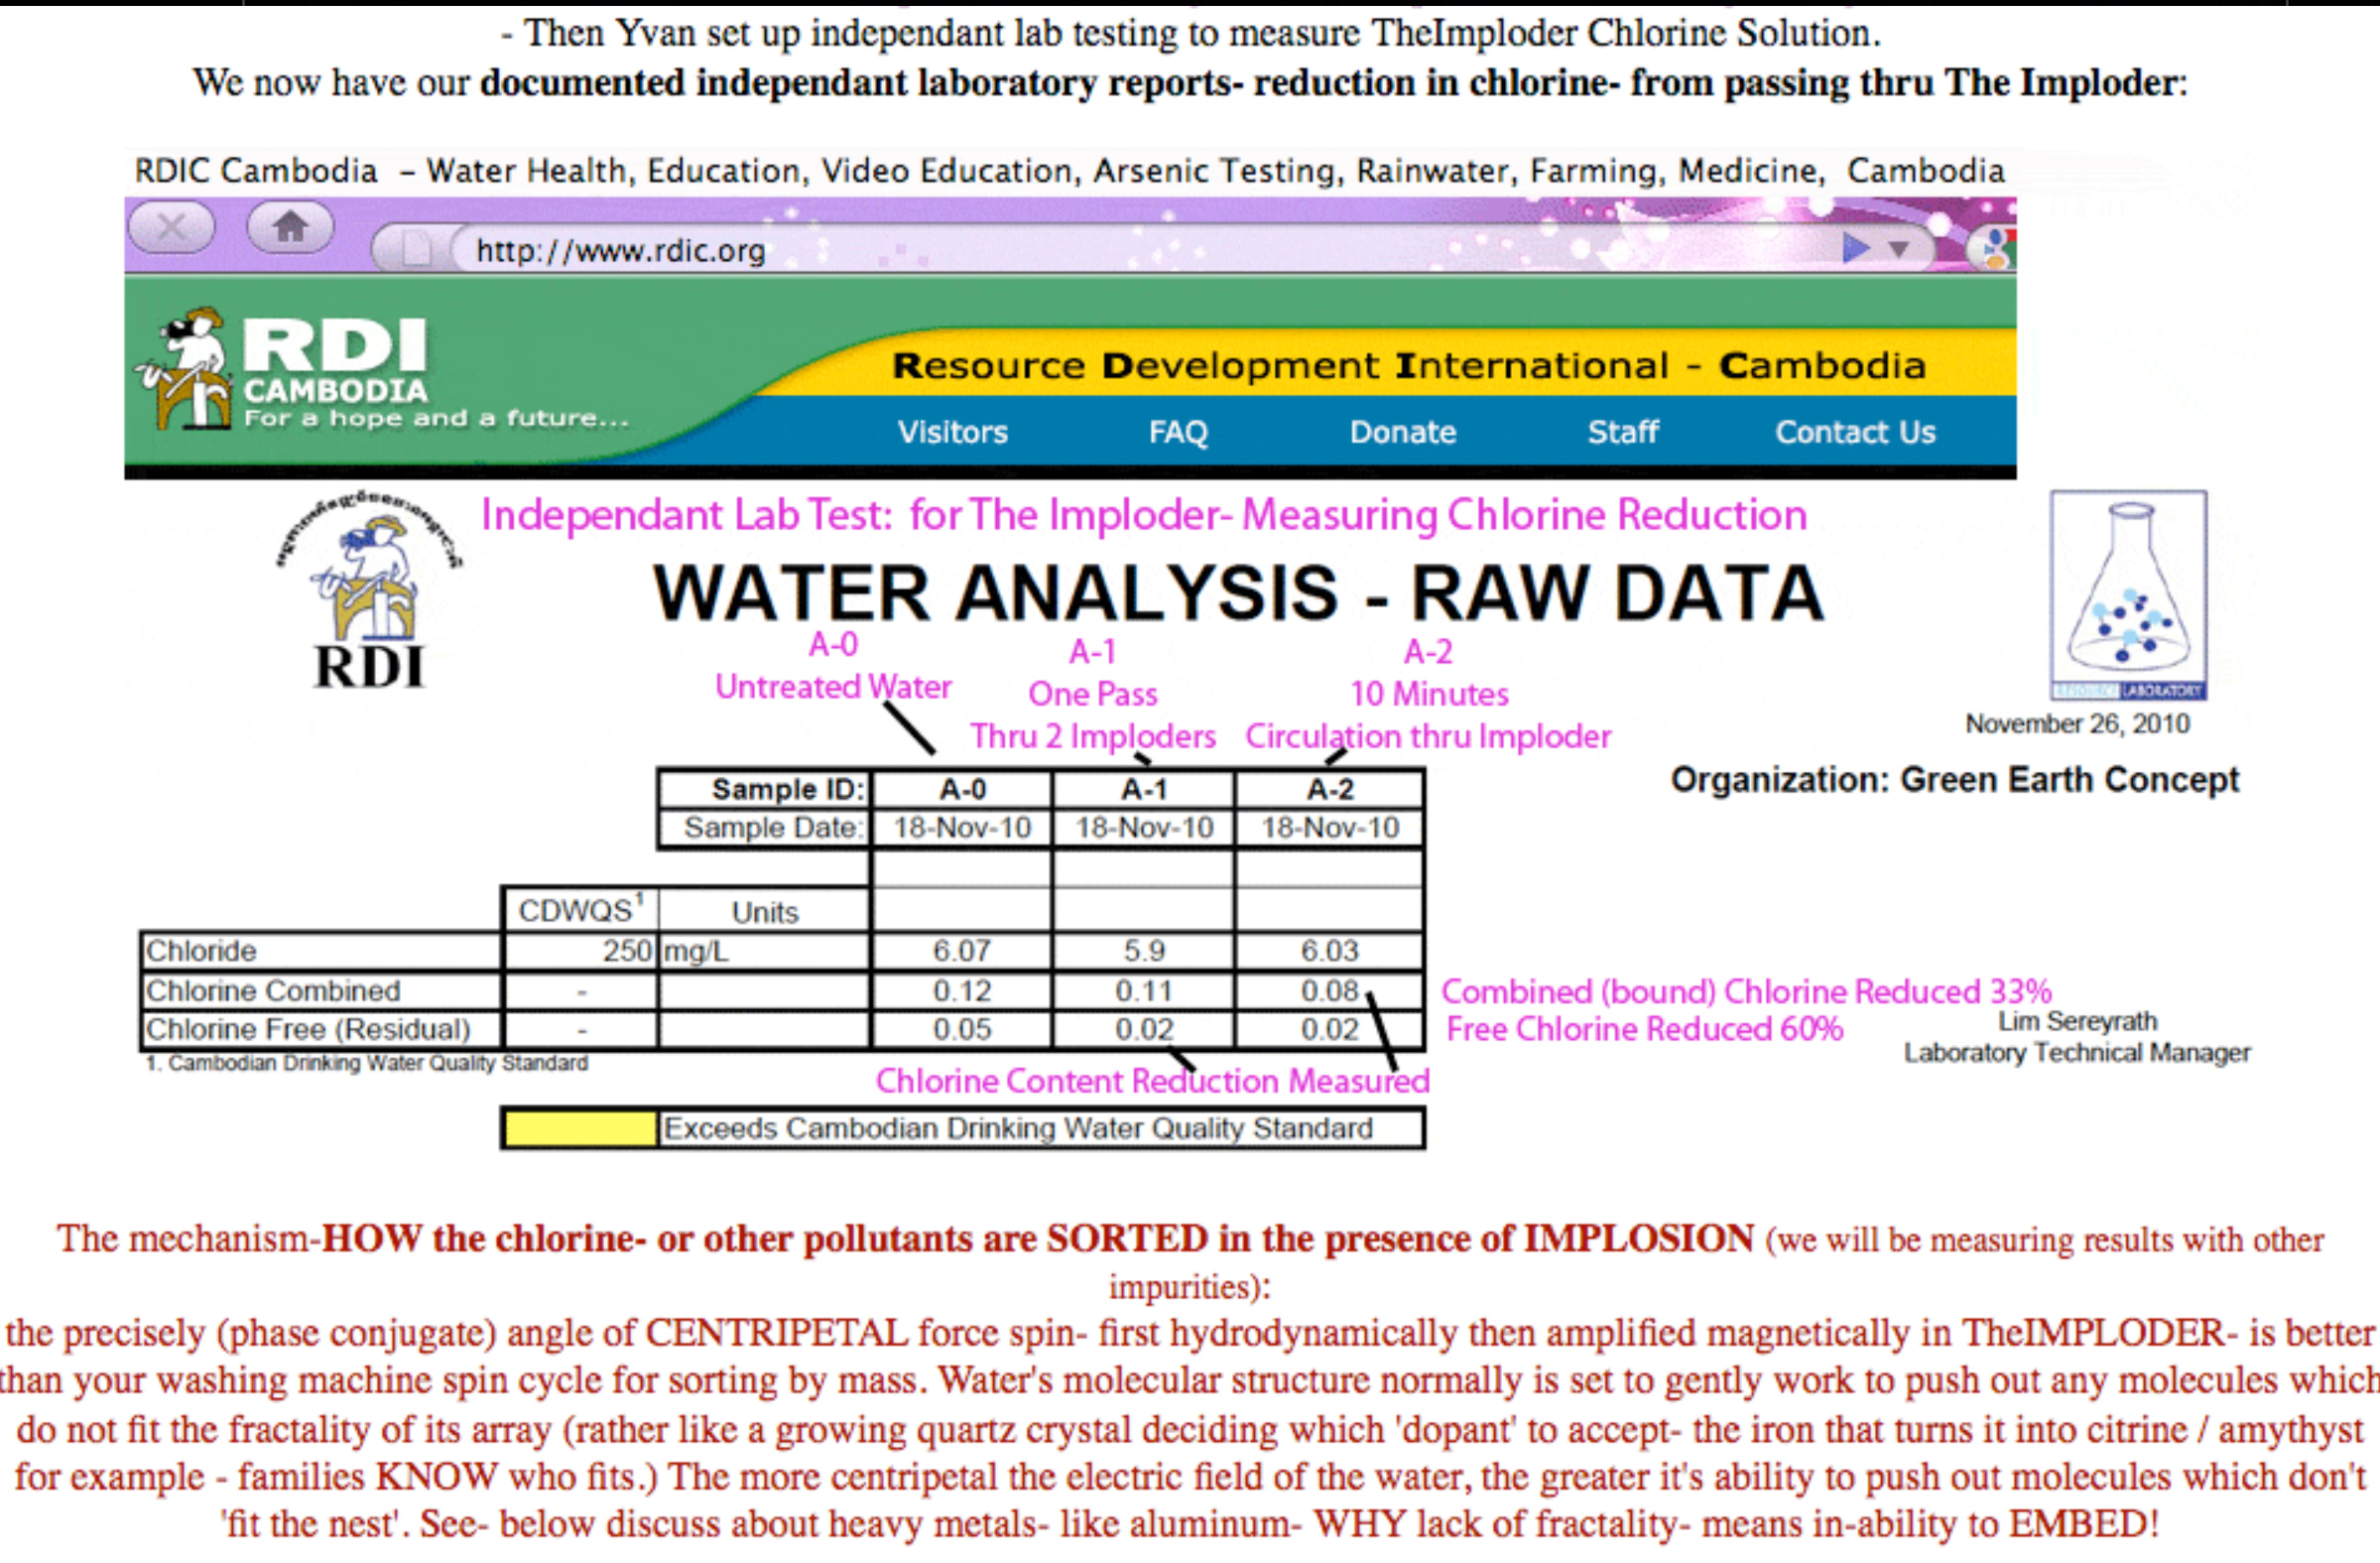Open the Staff navigation link

[x=1623, y=432]
